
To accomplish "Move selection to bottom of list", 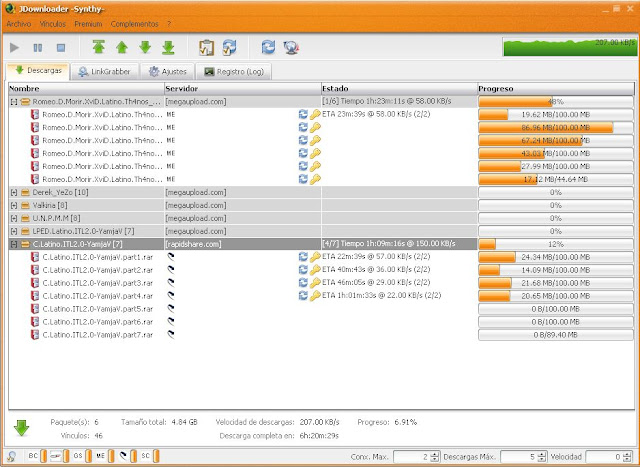I will [168, 47].
